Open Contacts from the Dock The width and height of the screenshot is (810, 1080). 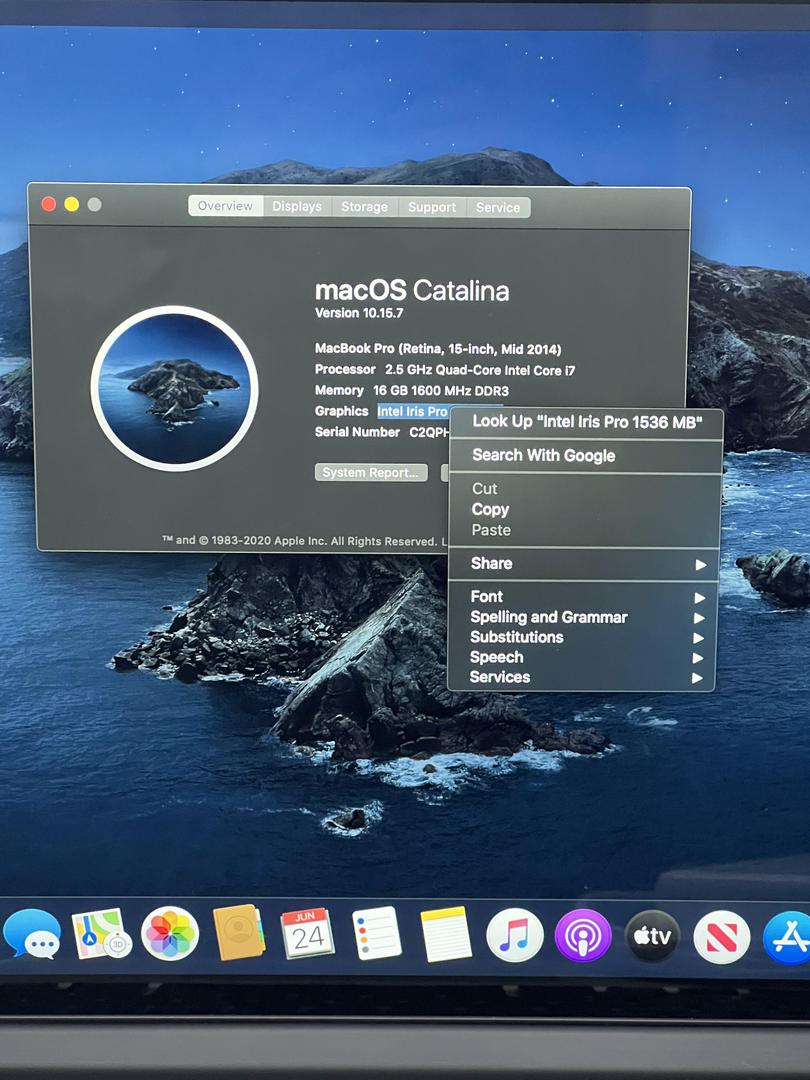pos(238,933)
